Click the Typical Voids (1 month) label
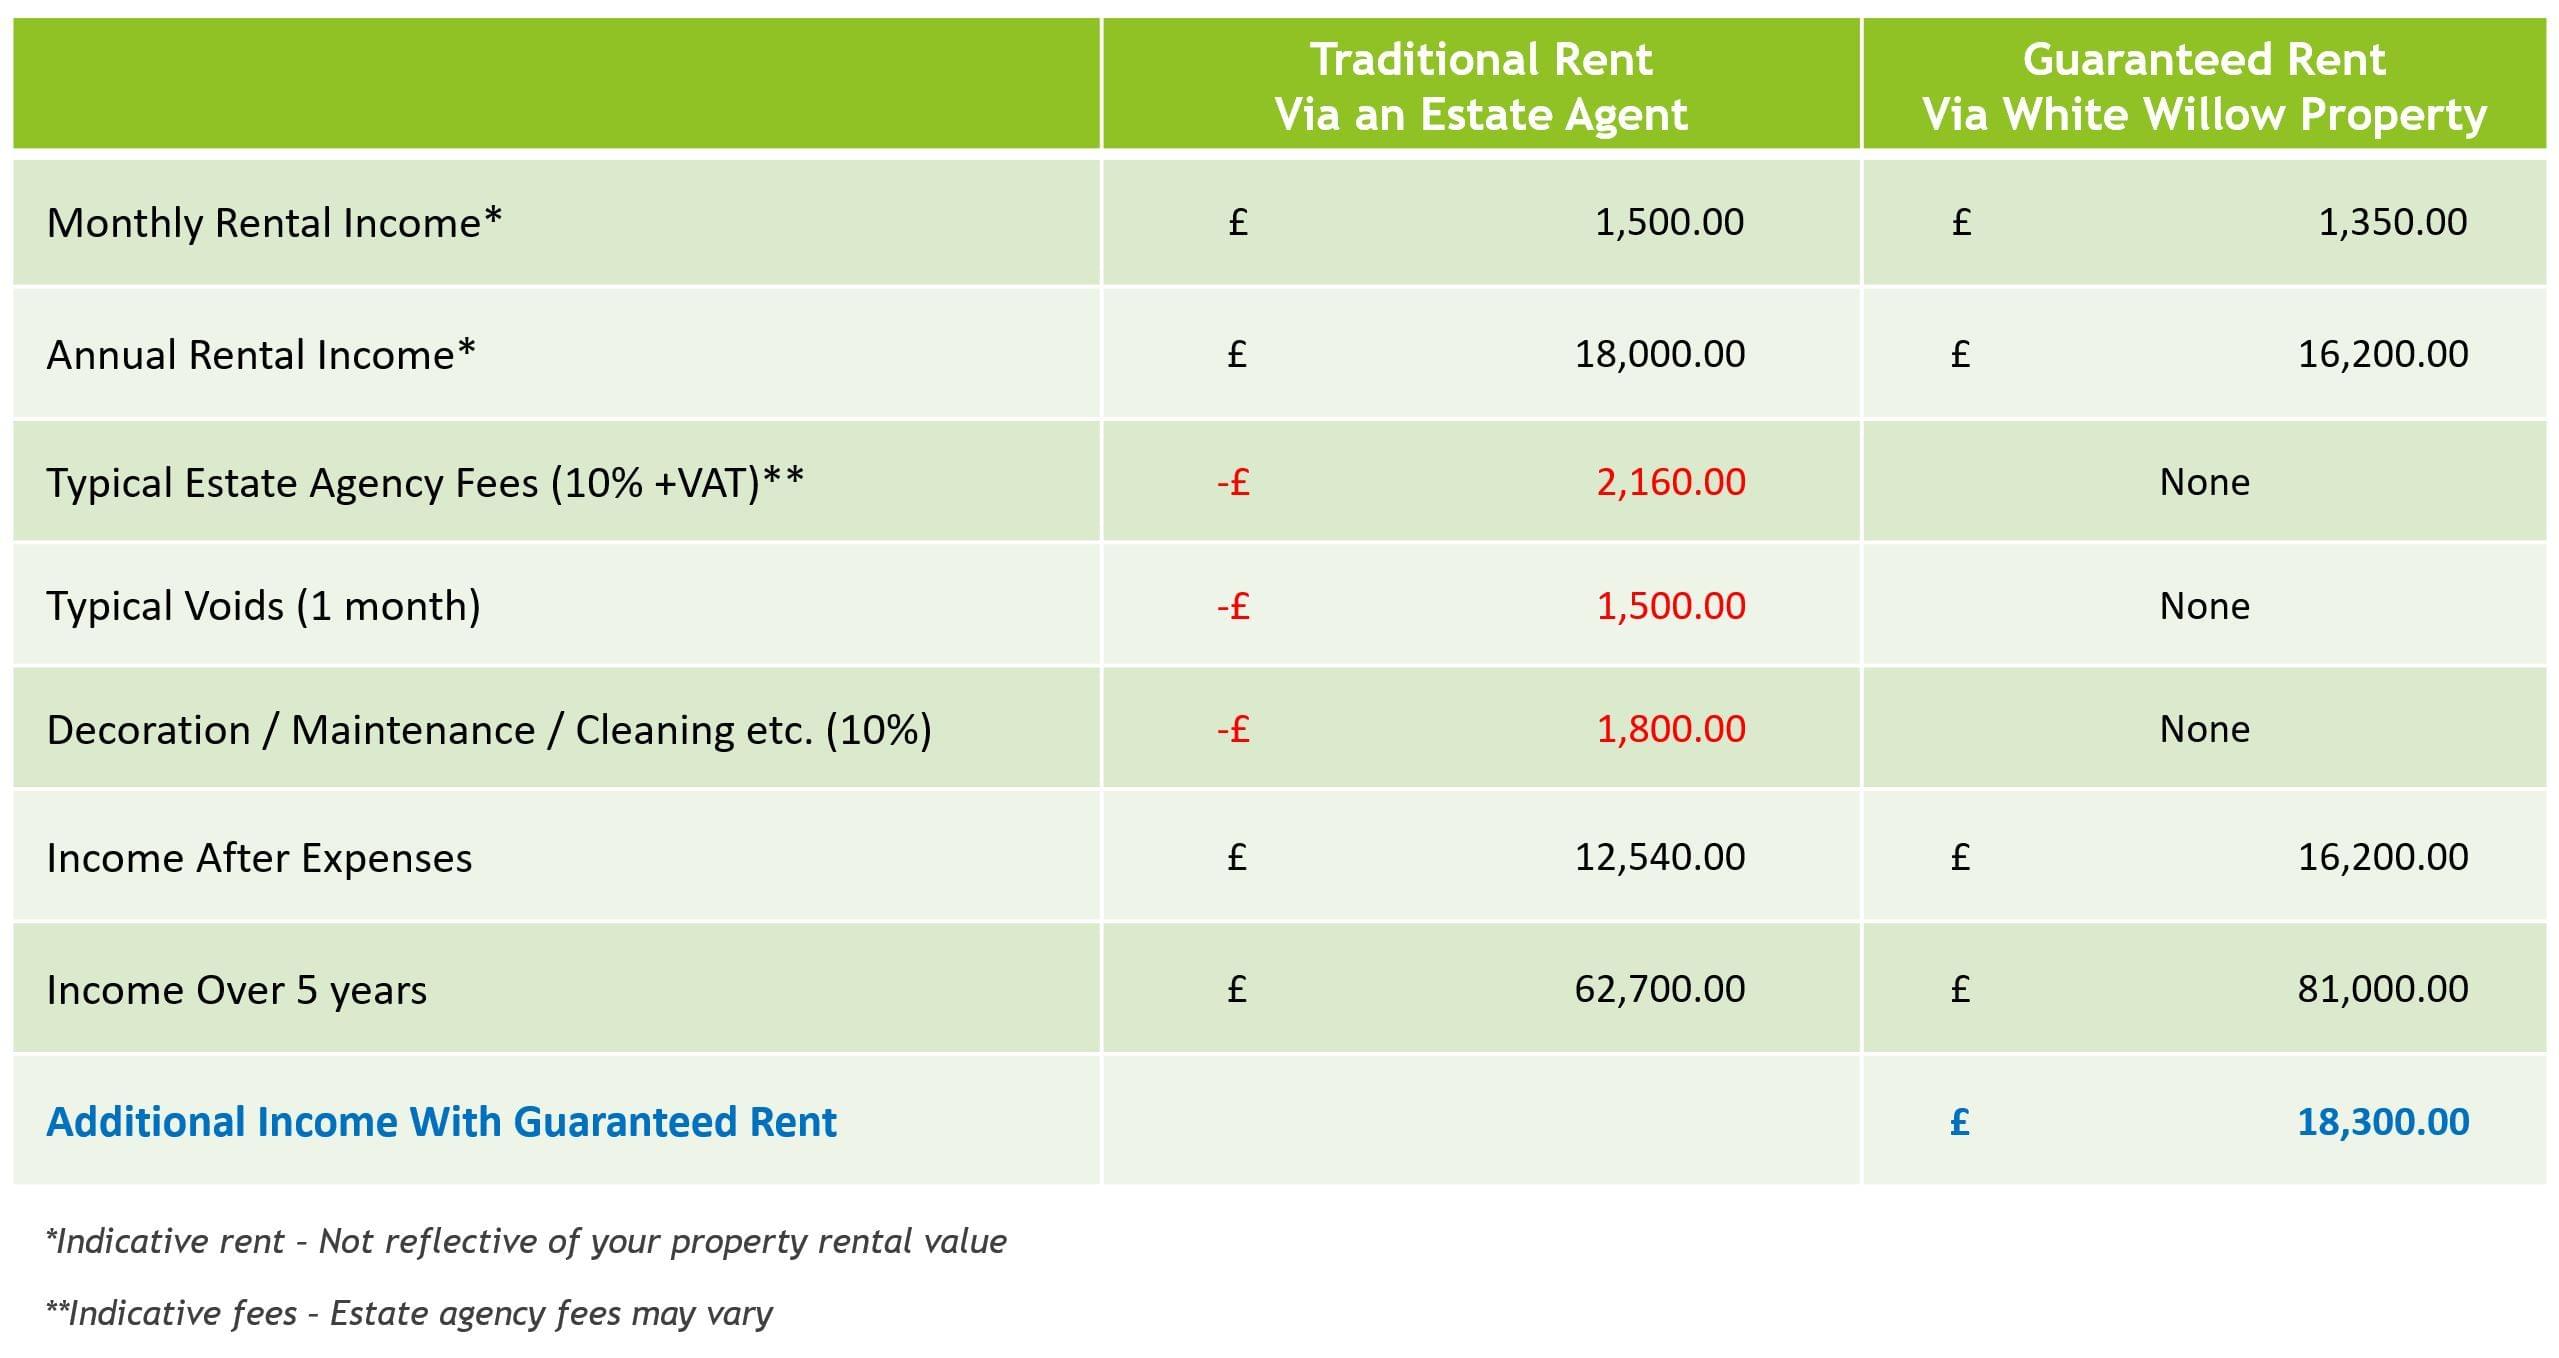Viewport: 2559px width, 1358px height. point(263,606)
